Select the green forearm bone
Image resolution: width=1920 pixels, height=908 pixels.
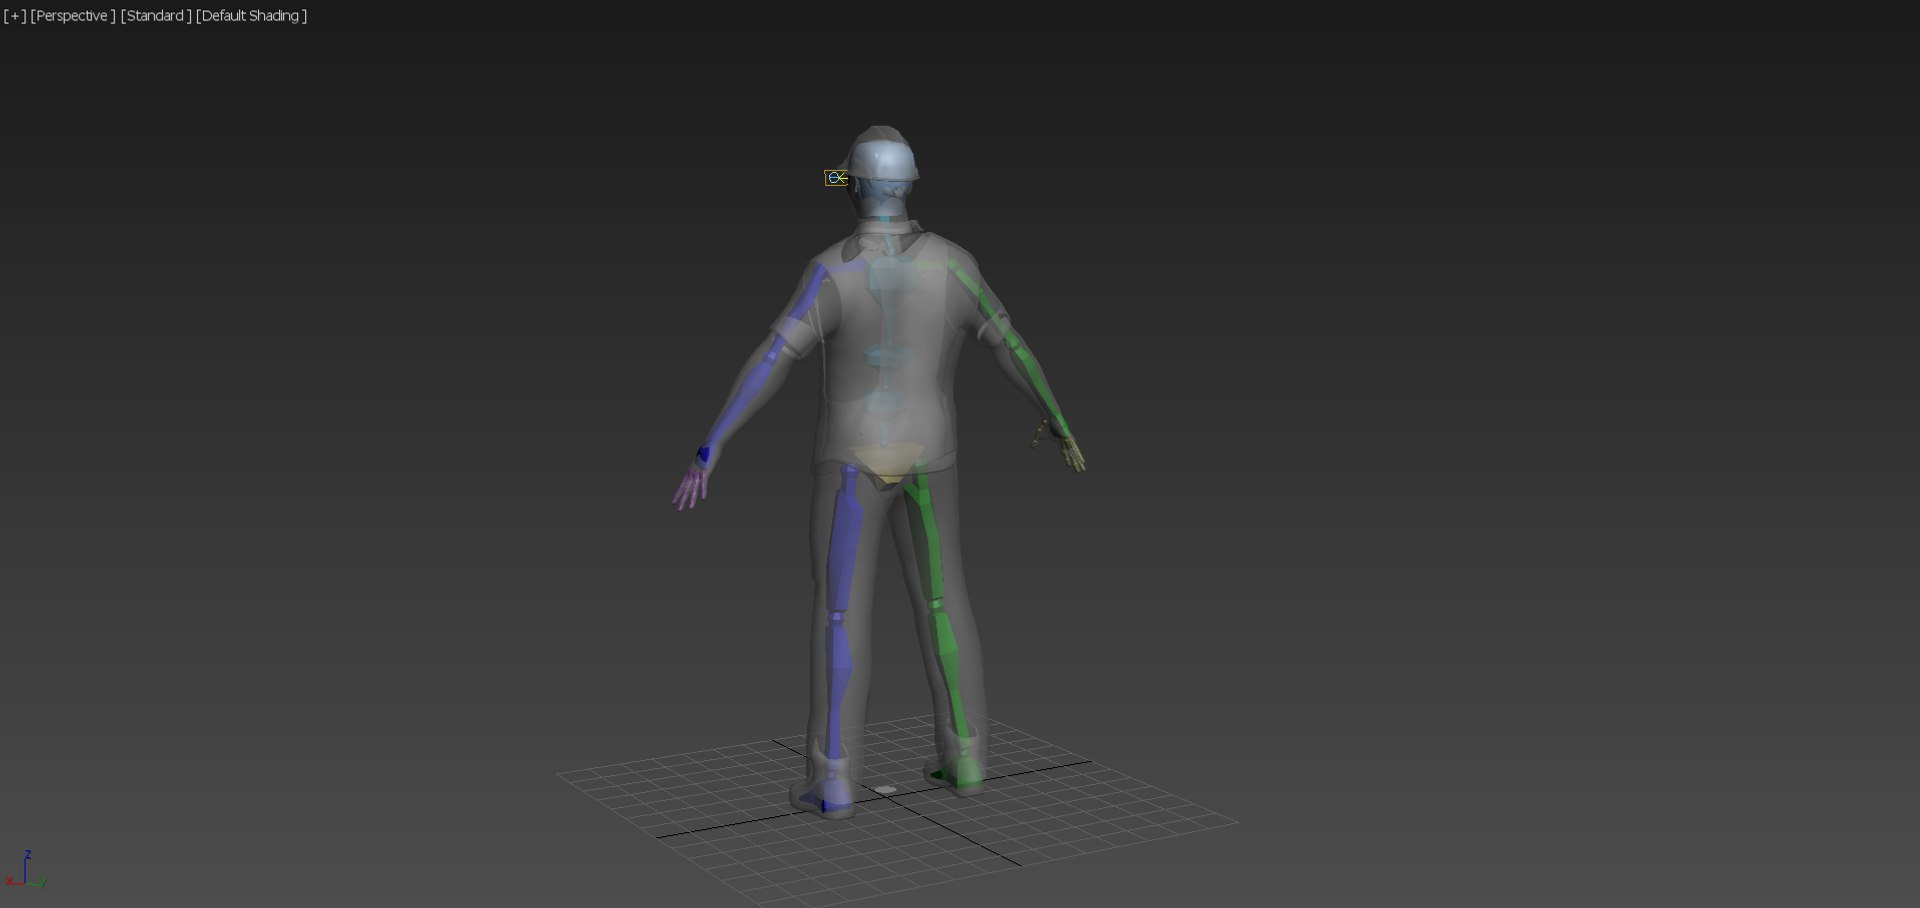point(1036,385)
